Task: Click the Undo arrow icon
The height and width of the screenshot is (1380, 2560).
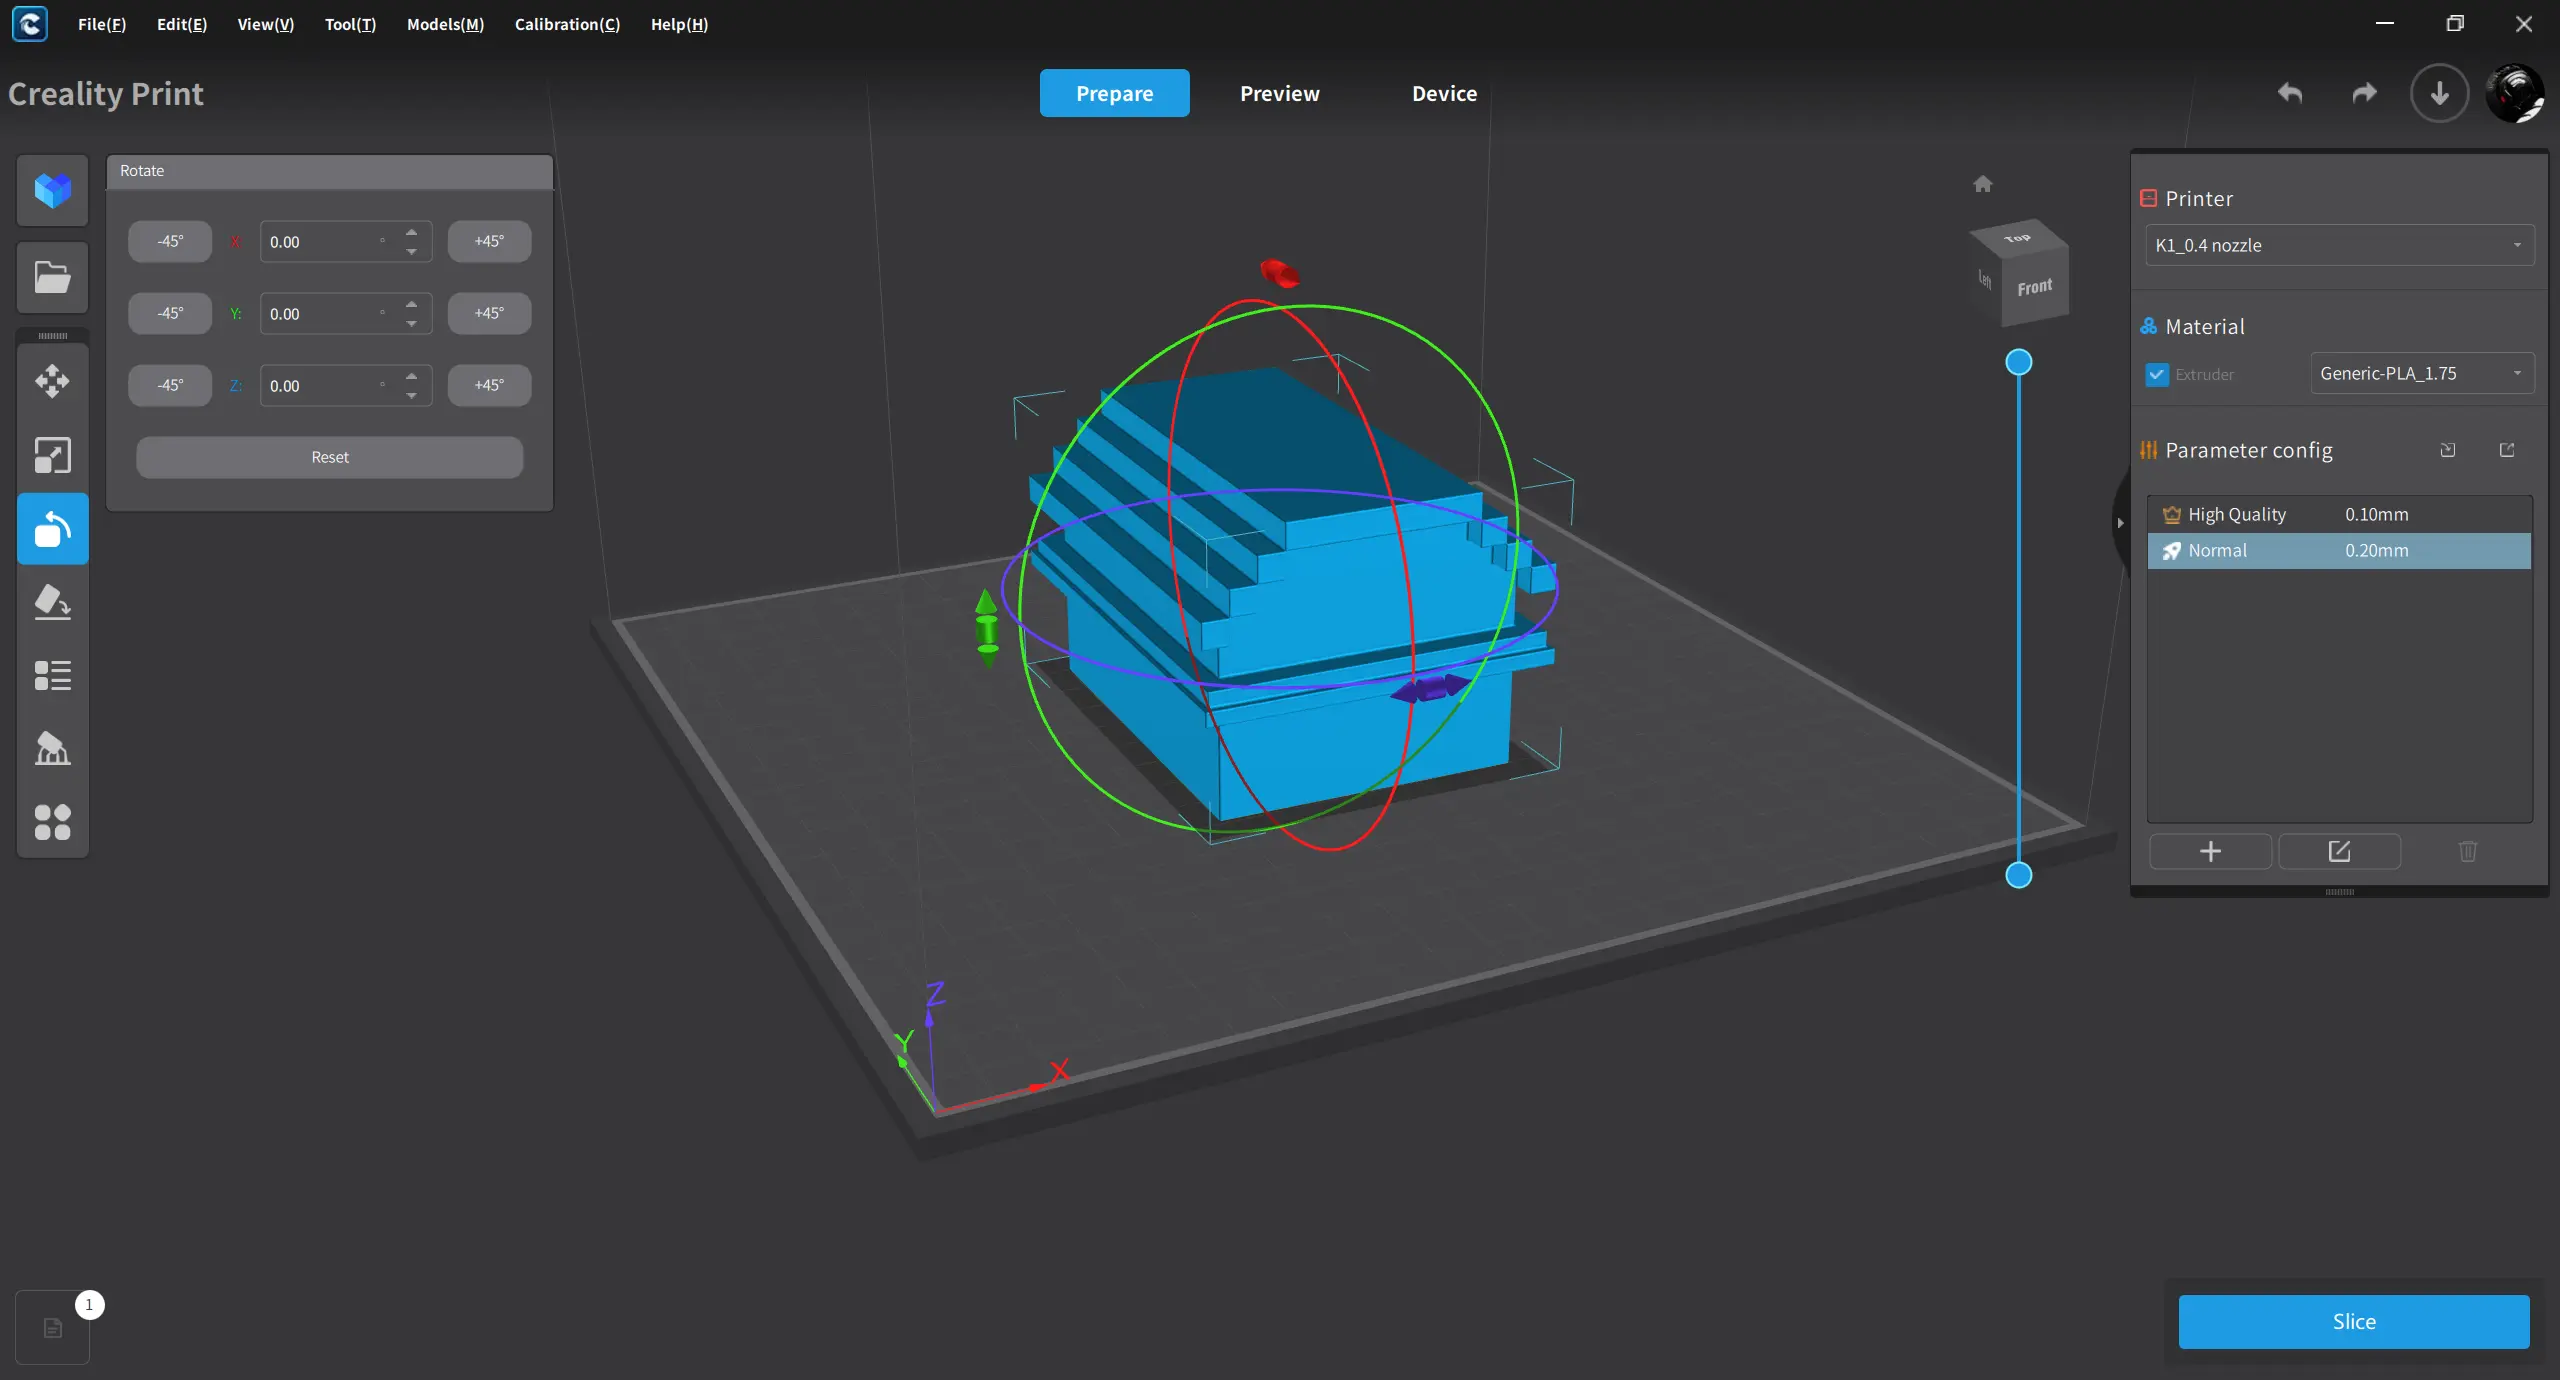Action: [2290, 94]
